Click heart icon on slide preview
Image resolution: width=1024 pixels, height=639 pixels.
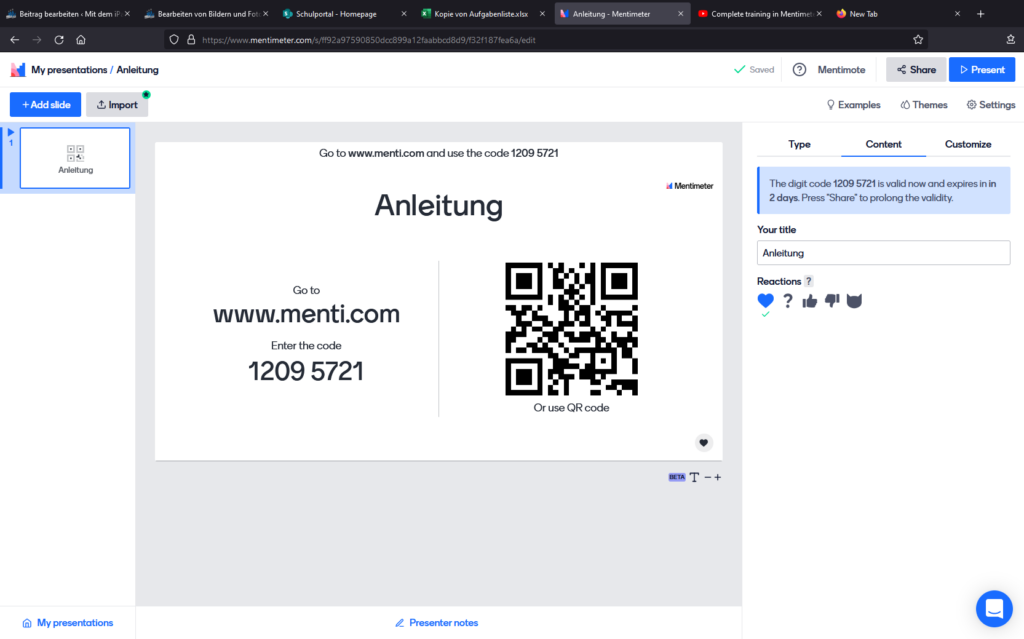click(x=704, y=443)
